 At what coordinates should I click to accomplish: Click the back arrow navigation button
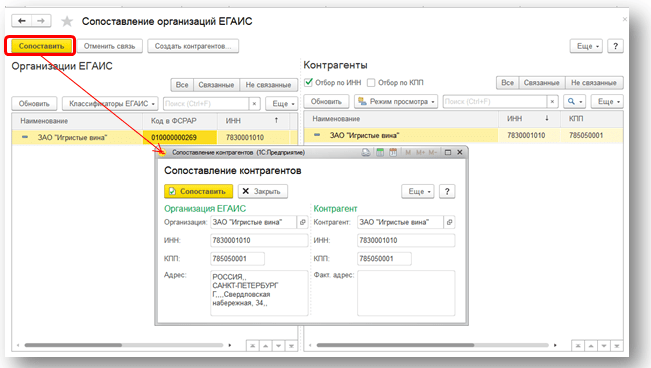point(22,21)
